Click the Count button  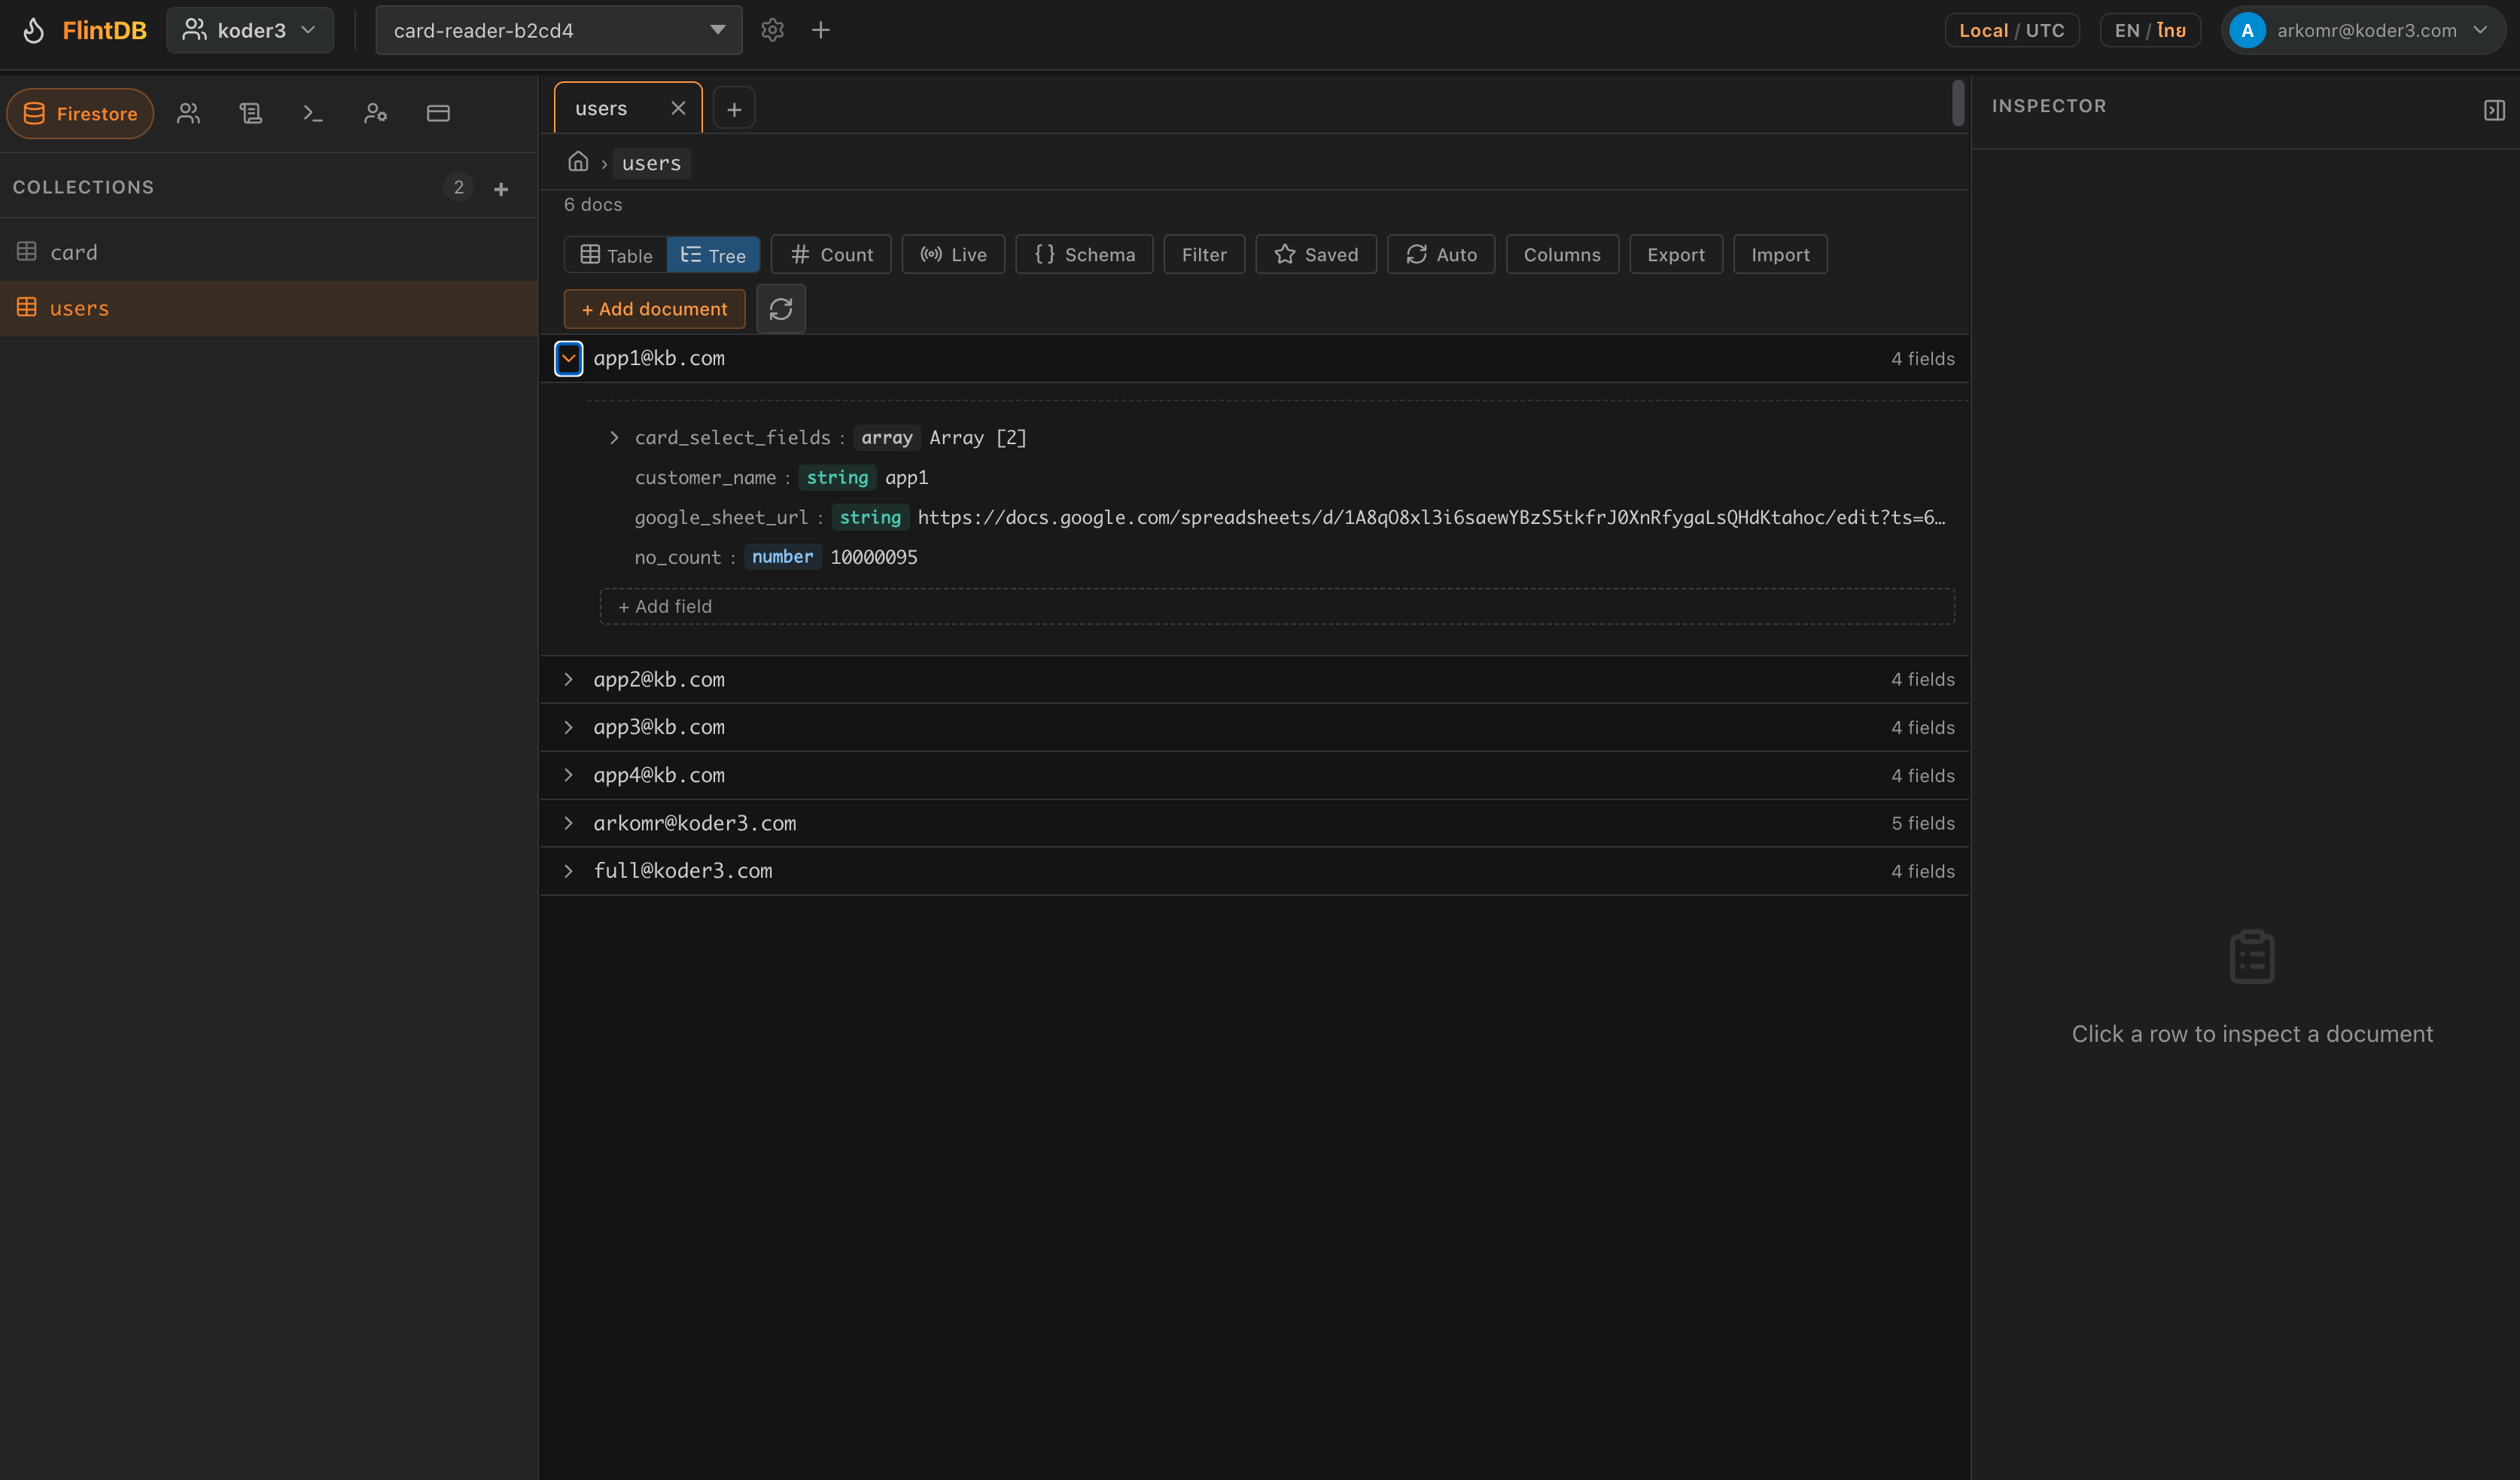click(x=831, y=255)
